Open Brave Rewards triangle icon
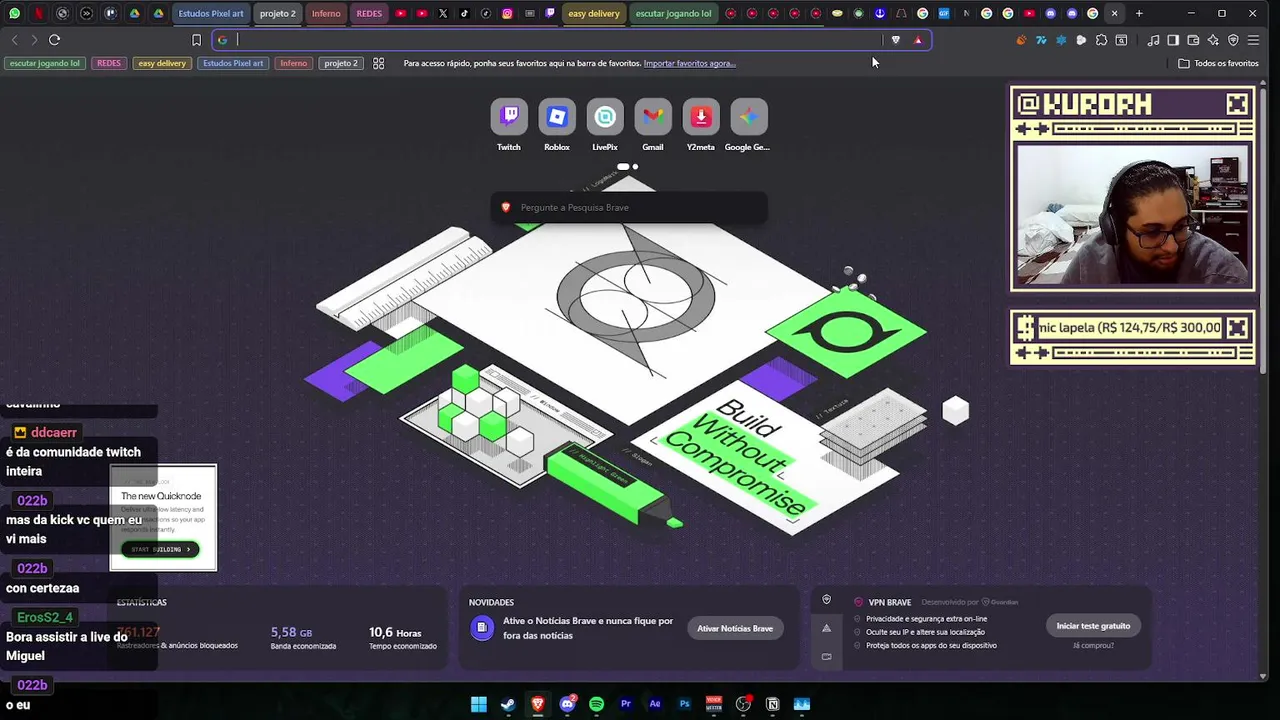This screenshot has width=1280, height=720. [918, 40]
